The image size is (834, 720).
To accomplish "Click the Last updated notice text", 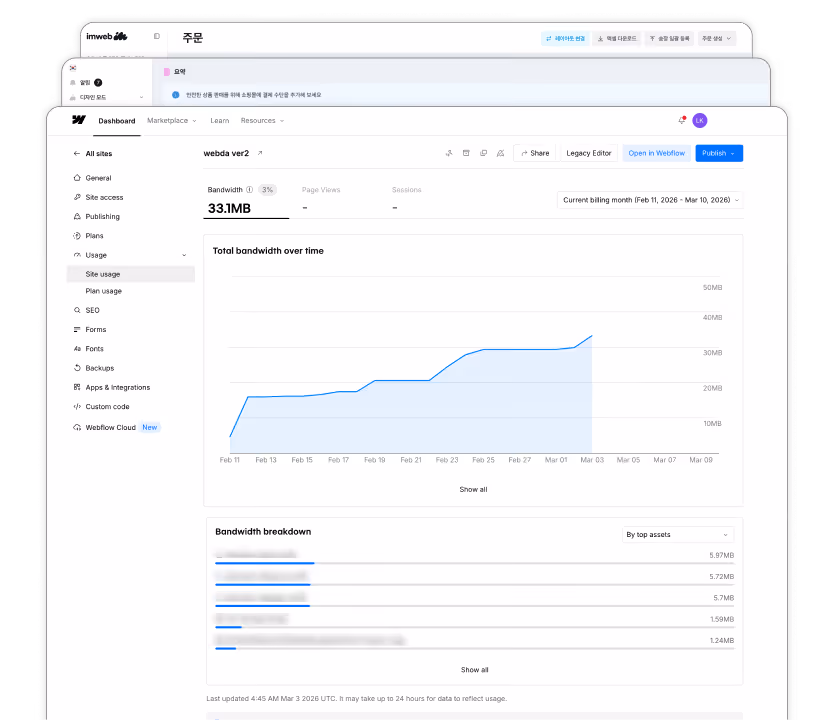I will pyautogui.click(x=356, y=699).
